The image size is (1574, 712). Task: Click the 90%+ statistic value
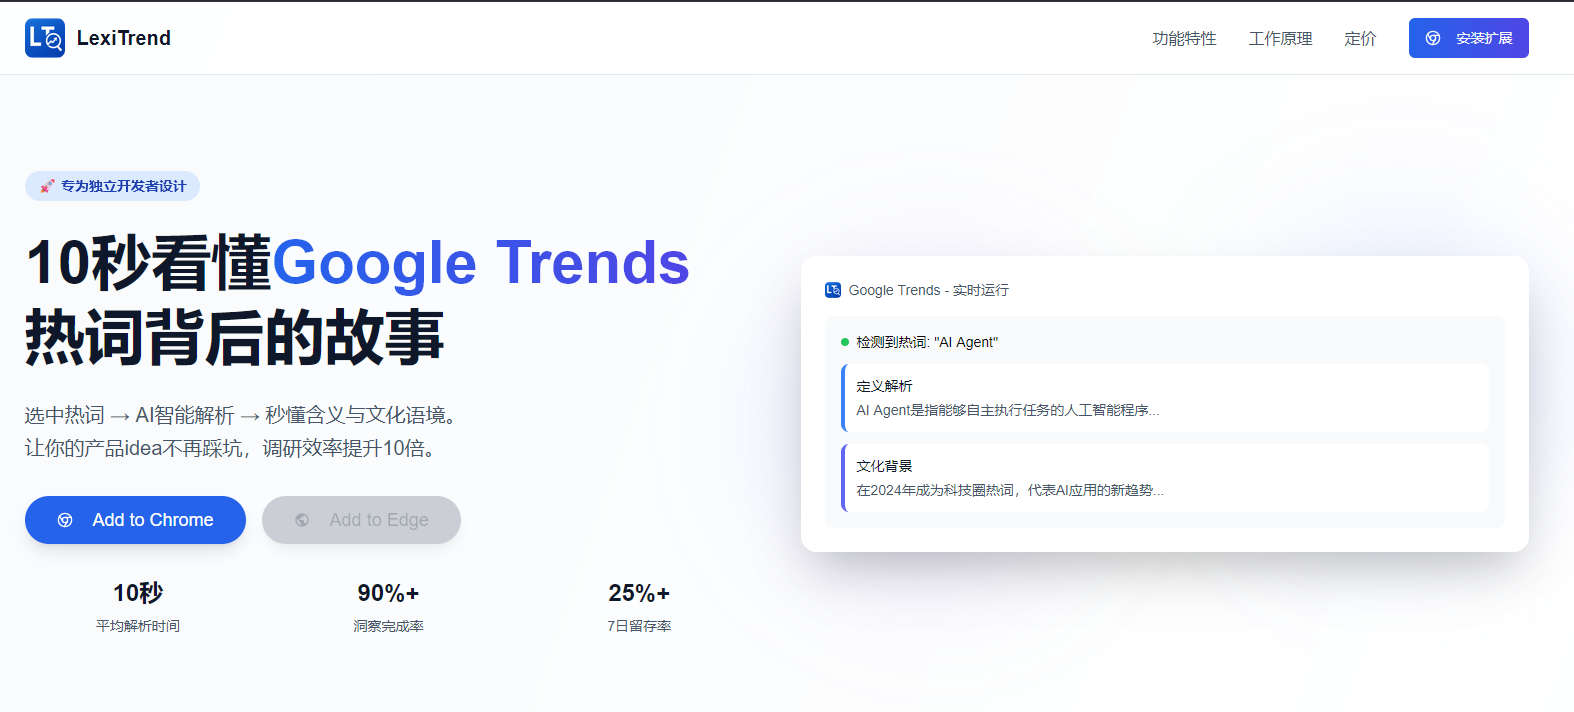pyautogui.click(x=388, y=593)
